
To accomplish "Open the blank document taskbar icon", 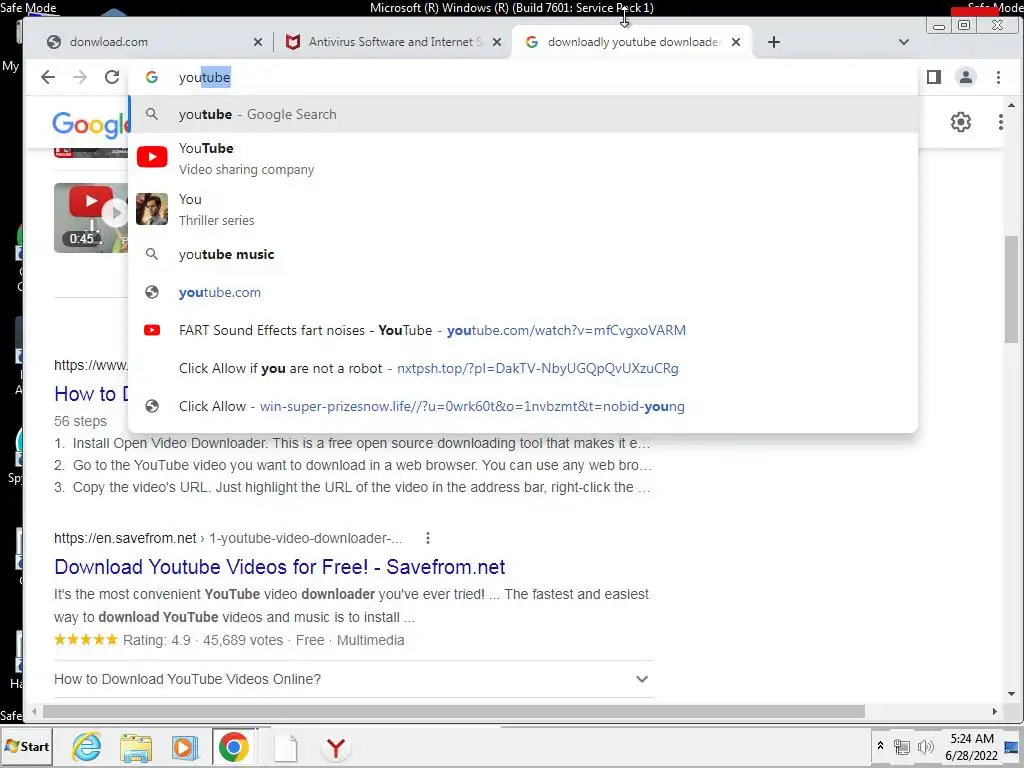I will tap(285, 747).
